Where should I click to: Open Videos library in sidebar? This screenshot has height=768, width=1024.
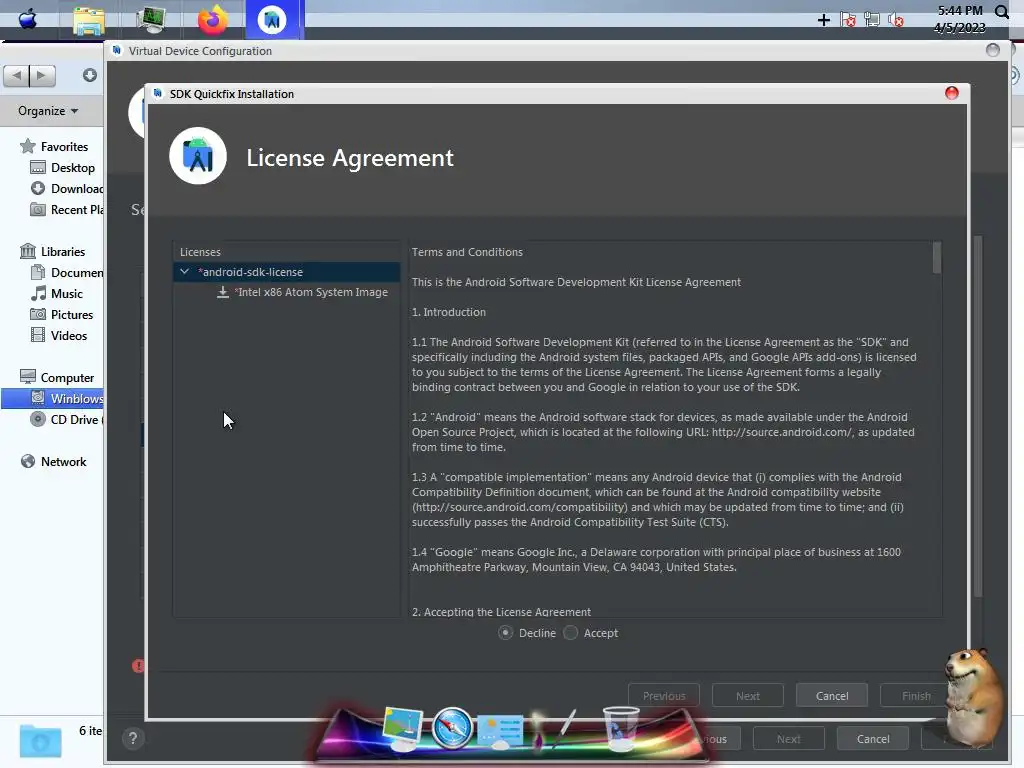point(69,335)
